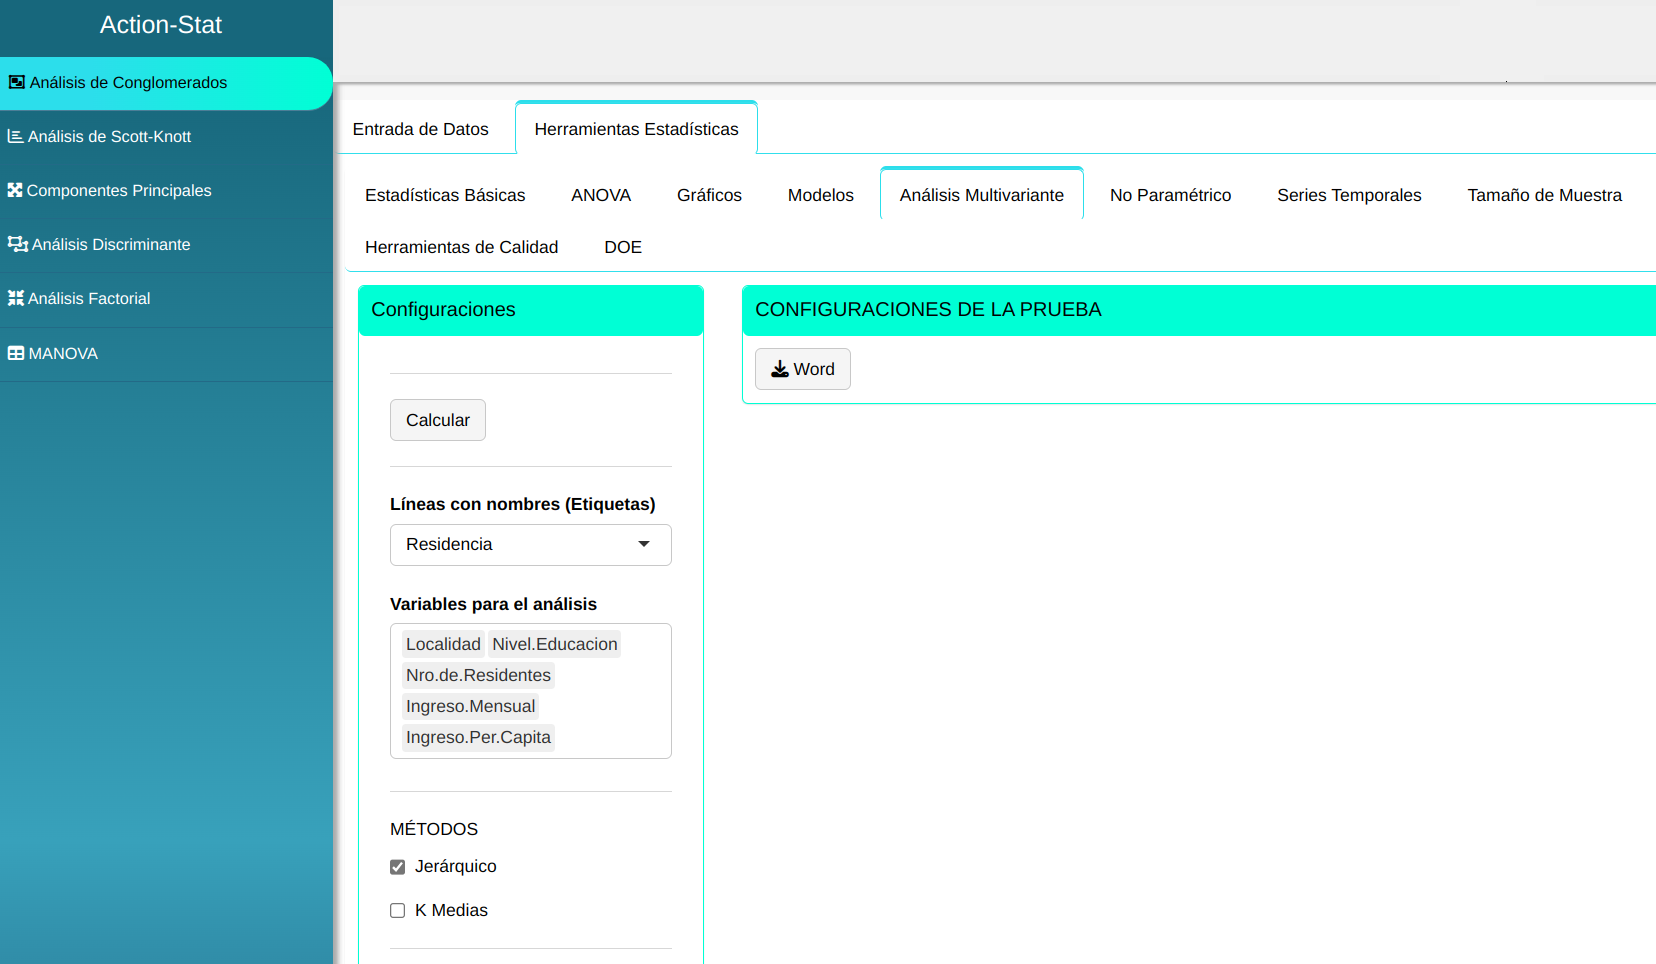1656x964 pixels.
Task: Enable the K Medias checkbox
Action: click(398, 911)
